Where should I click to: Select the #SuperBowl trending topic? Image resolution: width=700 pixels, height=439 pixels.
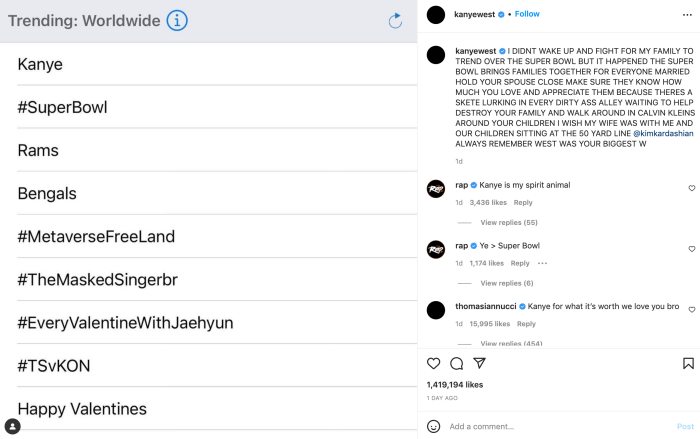coord(62,107)
